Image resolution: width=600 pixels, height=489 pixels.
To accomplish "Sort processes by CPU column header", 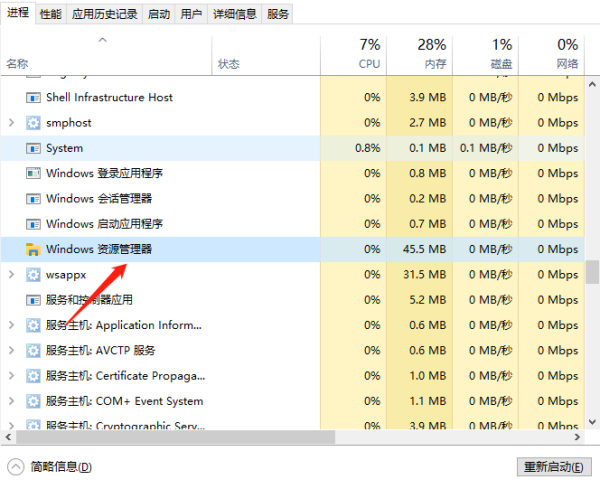I will (x=355, y=54).
